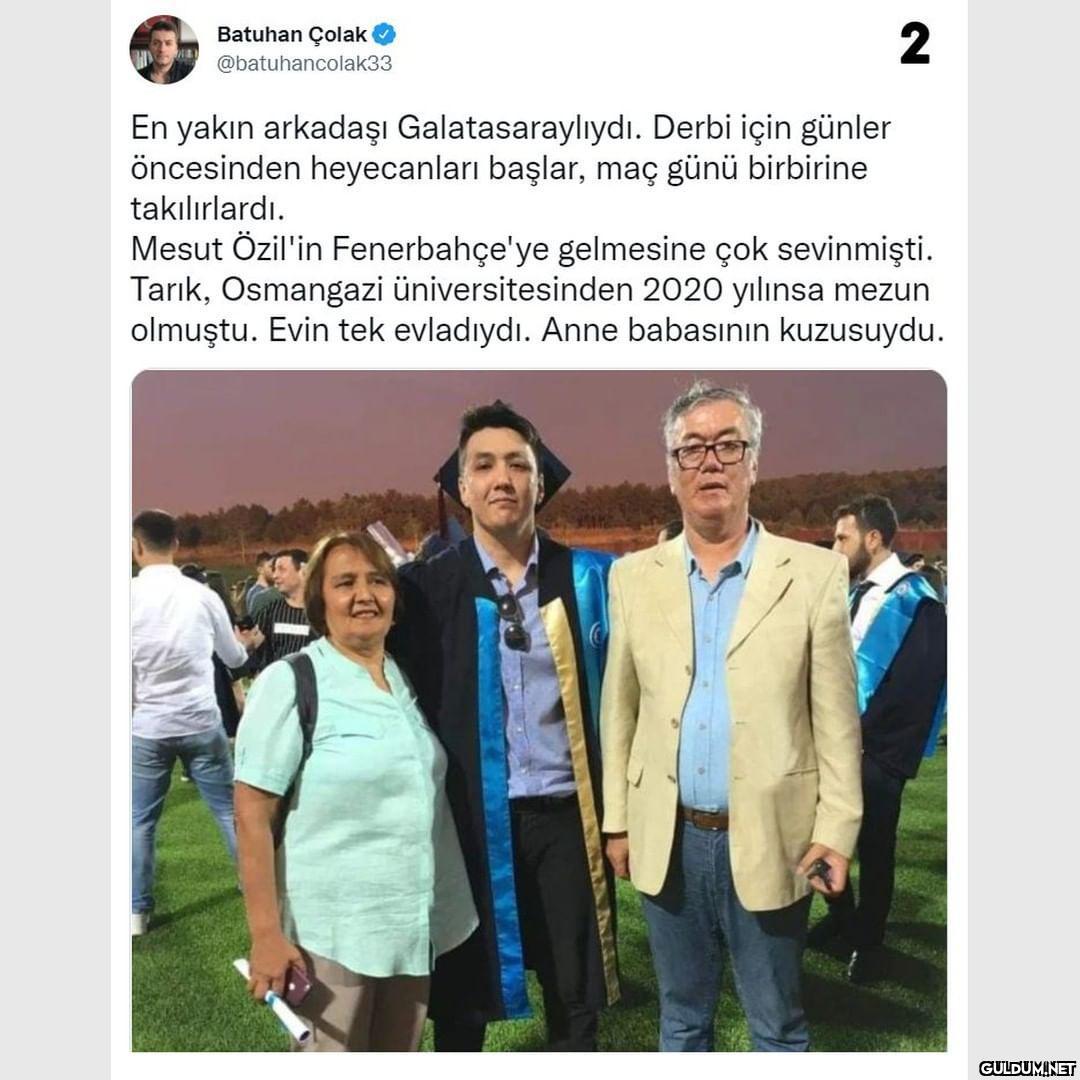Image resolution: width=1080 pixels, height=1080 pixels.
Task: Click the phone held by the woman
Action: pos(298,984)
